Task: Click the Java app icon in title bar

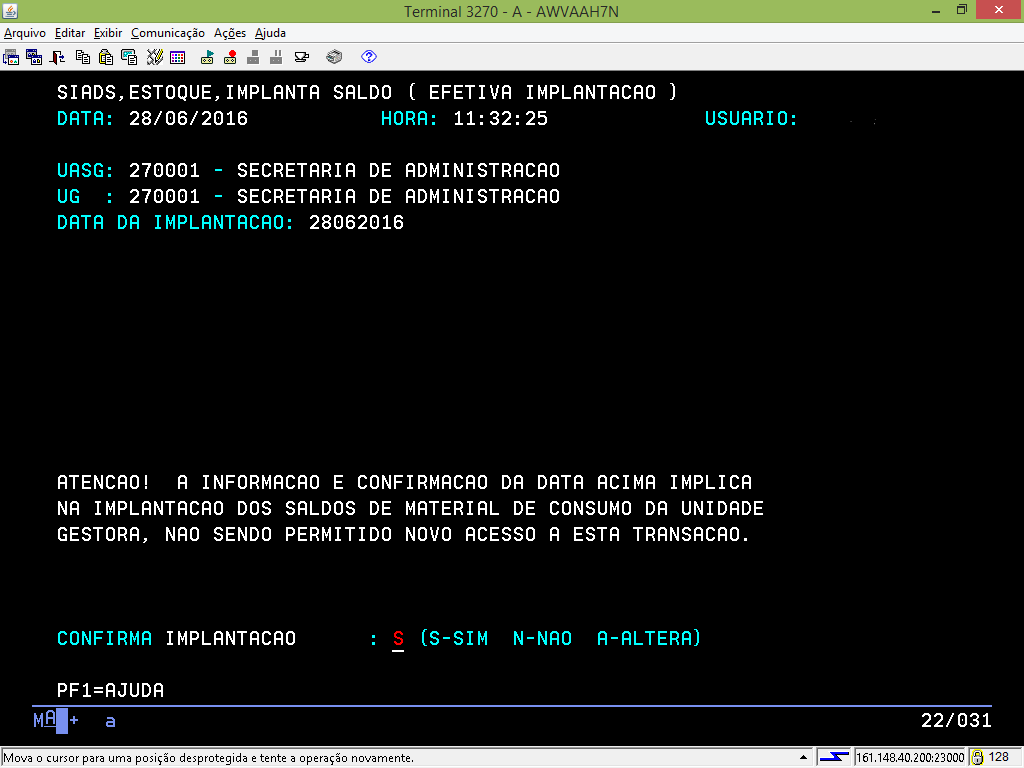Action: (10, 10)
